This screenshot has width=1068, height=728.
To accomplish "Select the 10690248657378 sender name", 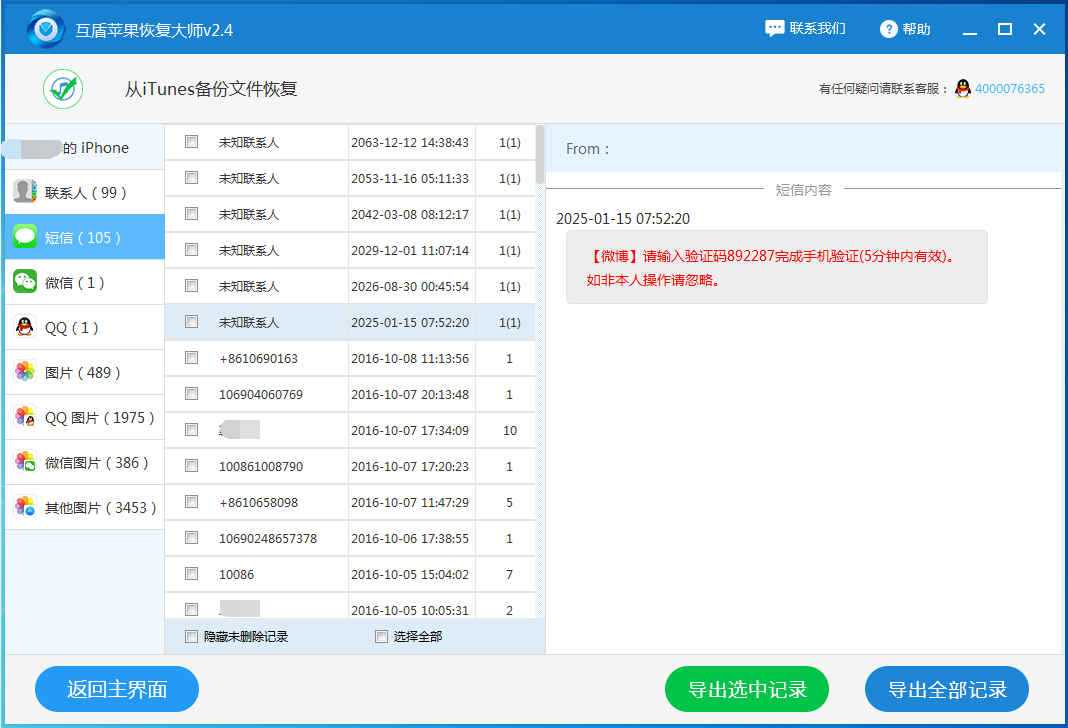I will [268, 539].
